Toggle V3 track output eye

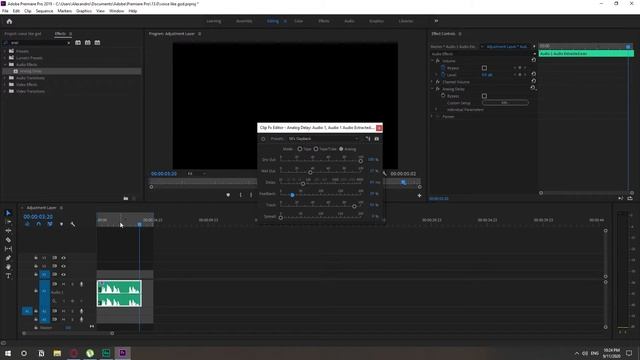[x=64, y=258]
